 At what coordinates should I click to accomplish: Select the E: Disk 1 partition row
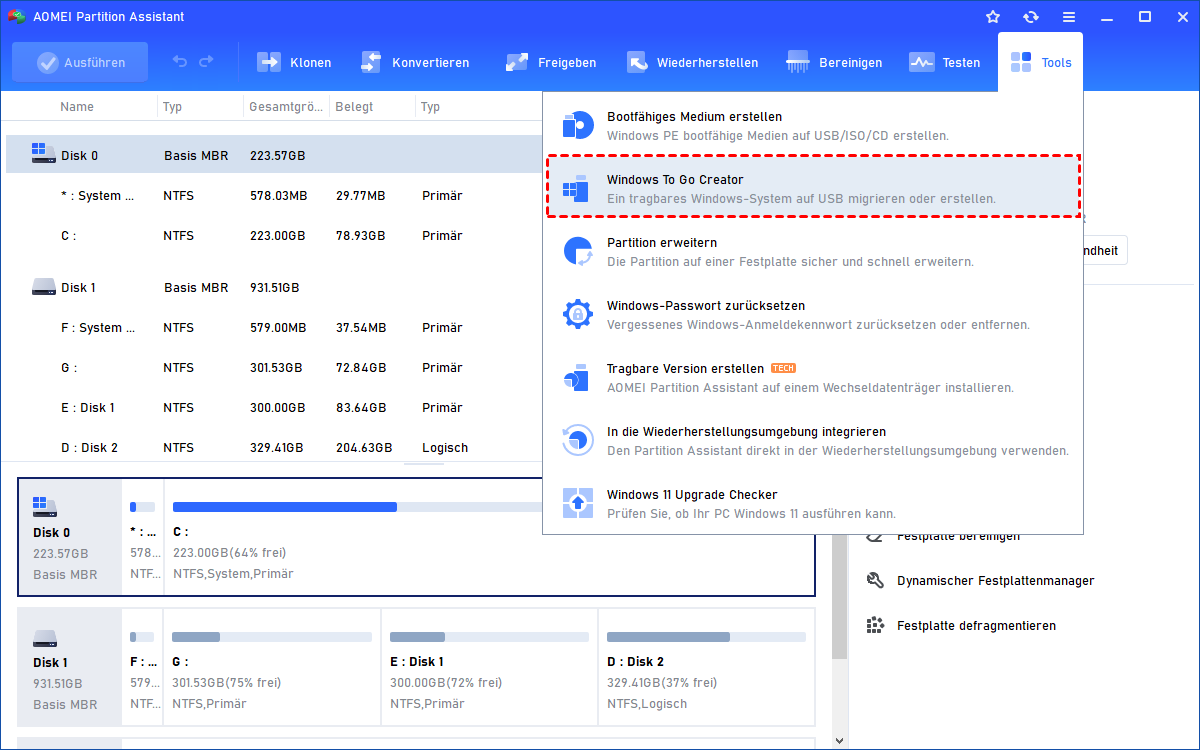click(275, 407)
